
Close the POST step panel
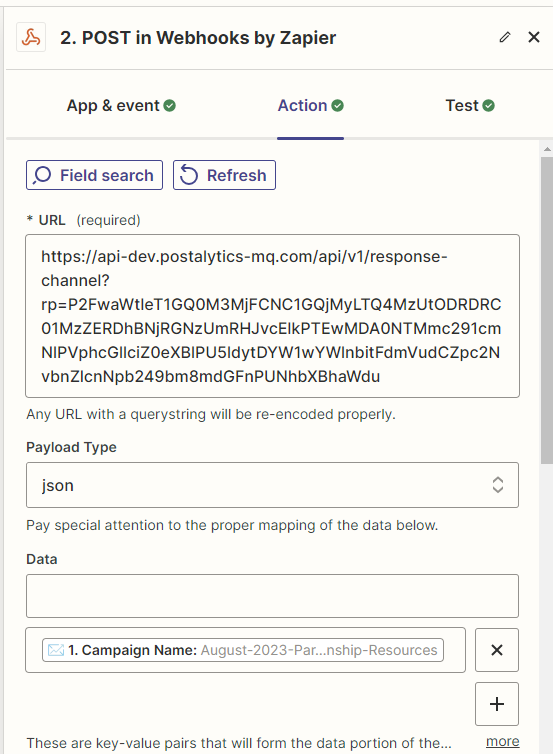(534, 37)
